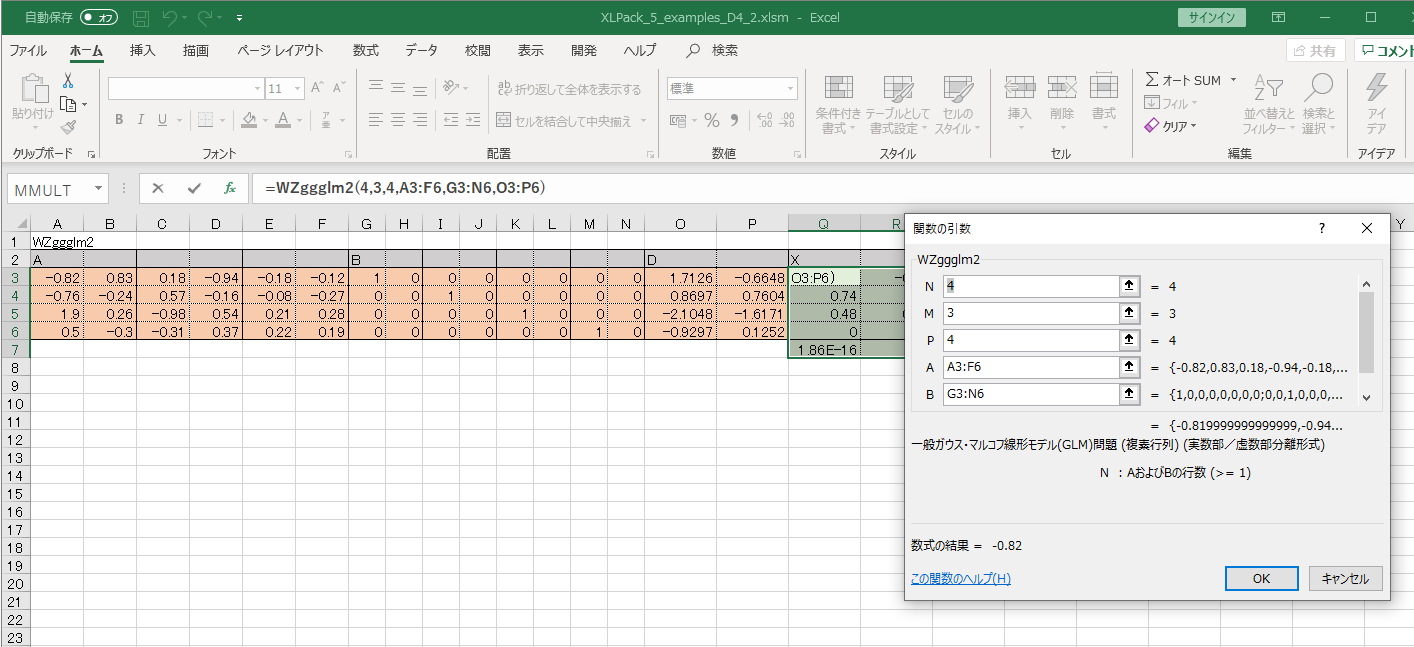Image resolution: width=1414 pixels, height=647 pixels.
Task: Click the search magnifier icon in ribbon
Action: 693,50
